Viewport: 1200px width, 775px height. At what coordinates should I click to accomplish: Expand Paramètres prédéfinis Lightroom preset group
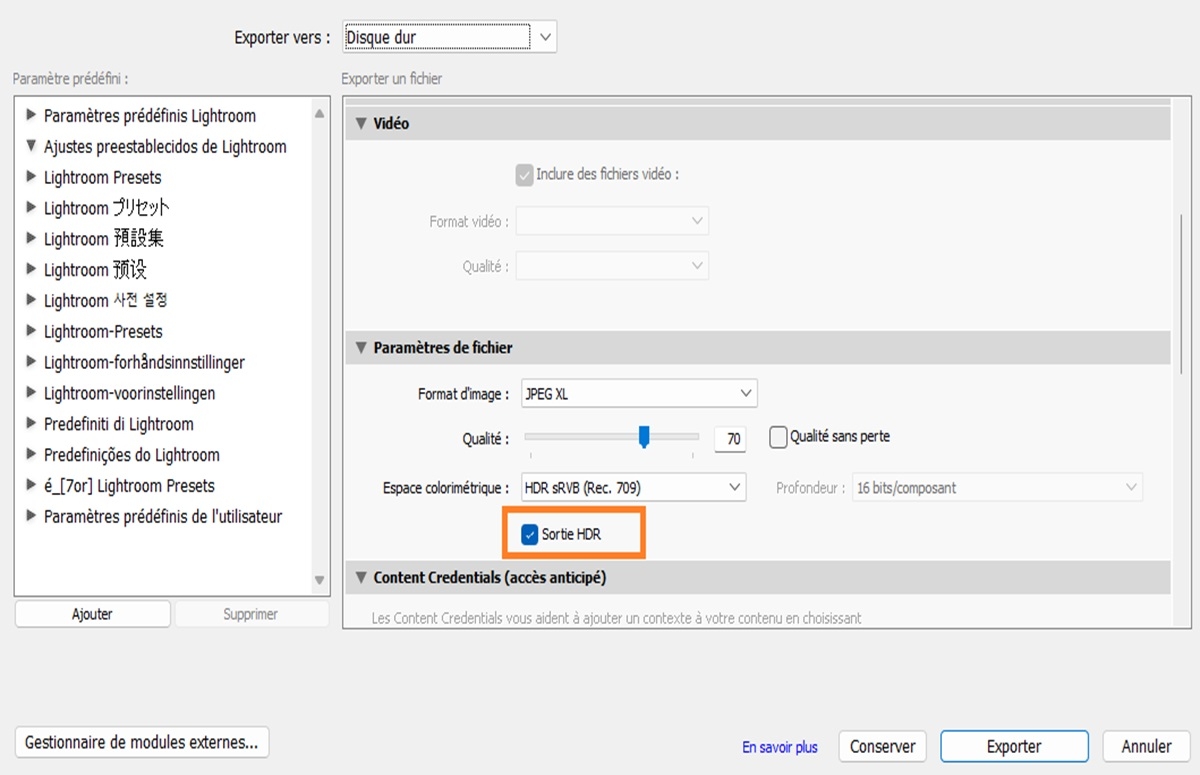point(31,116)
